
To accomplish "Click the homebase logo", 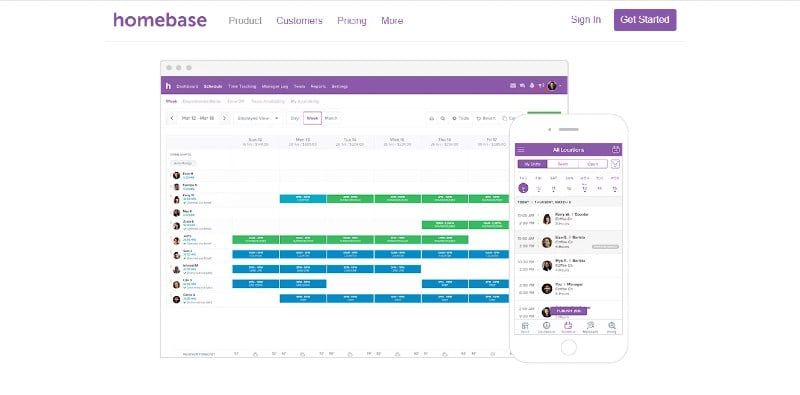I will point(160,20).
